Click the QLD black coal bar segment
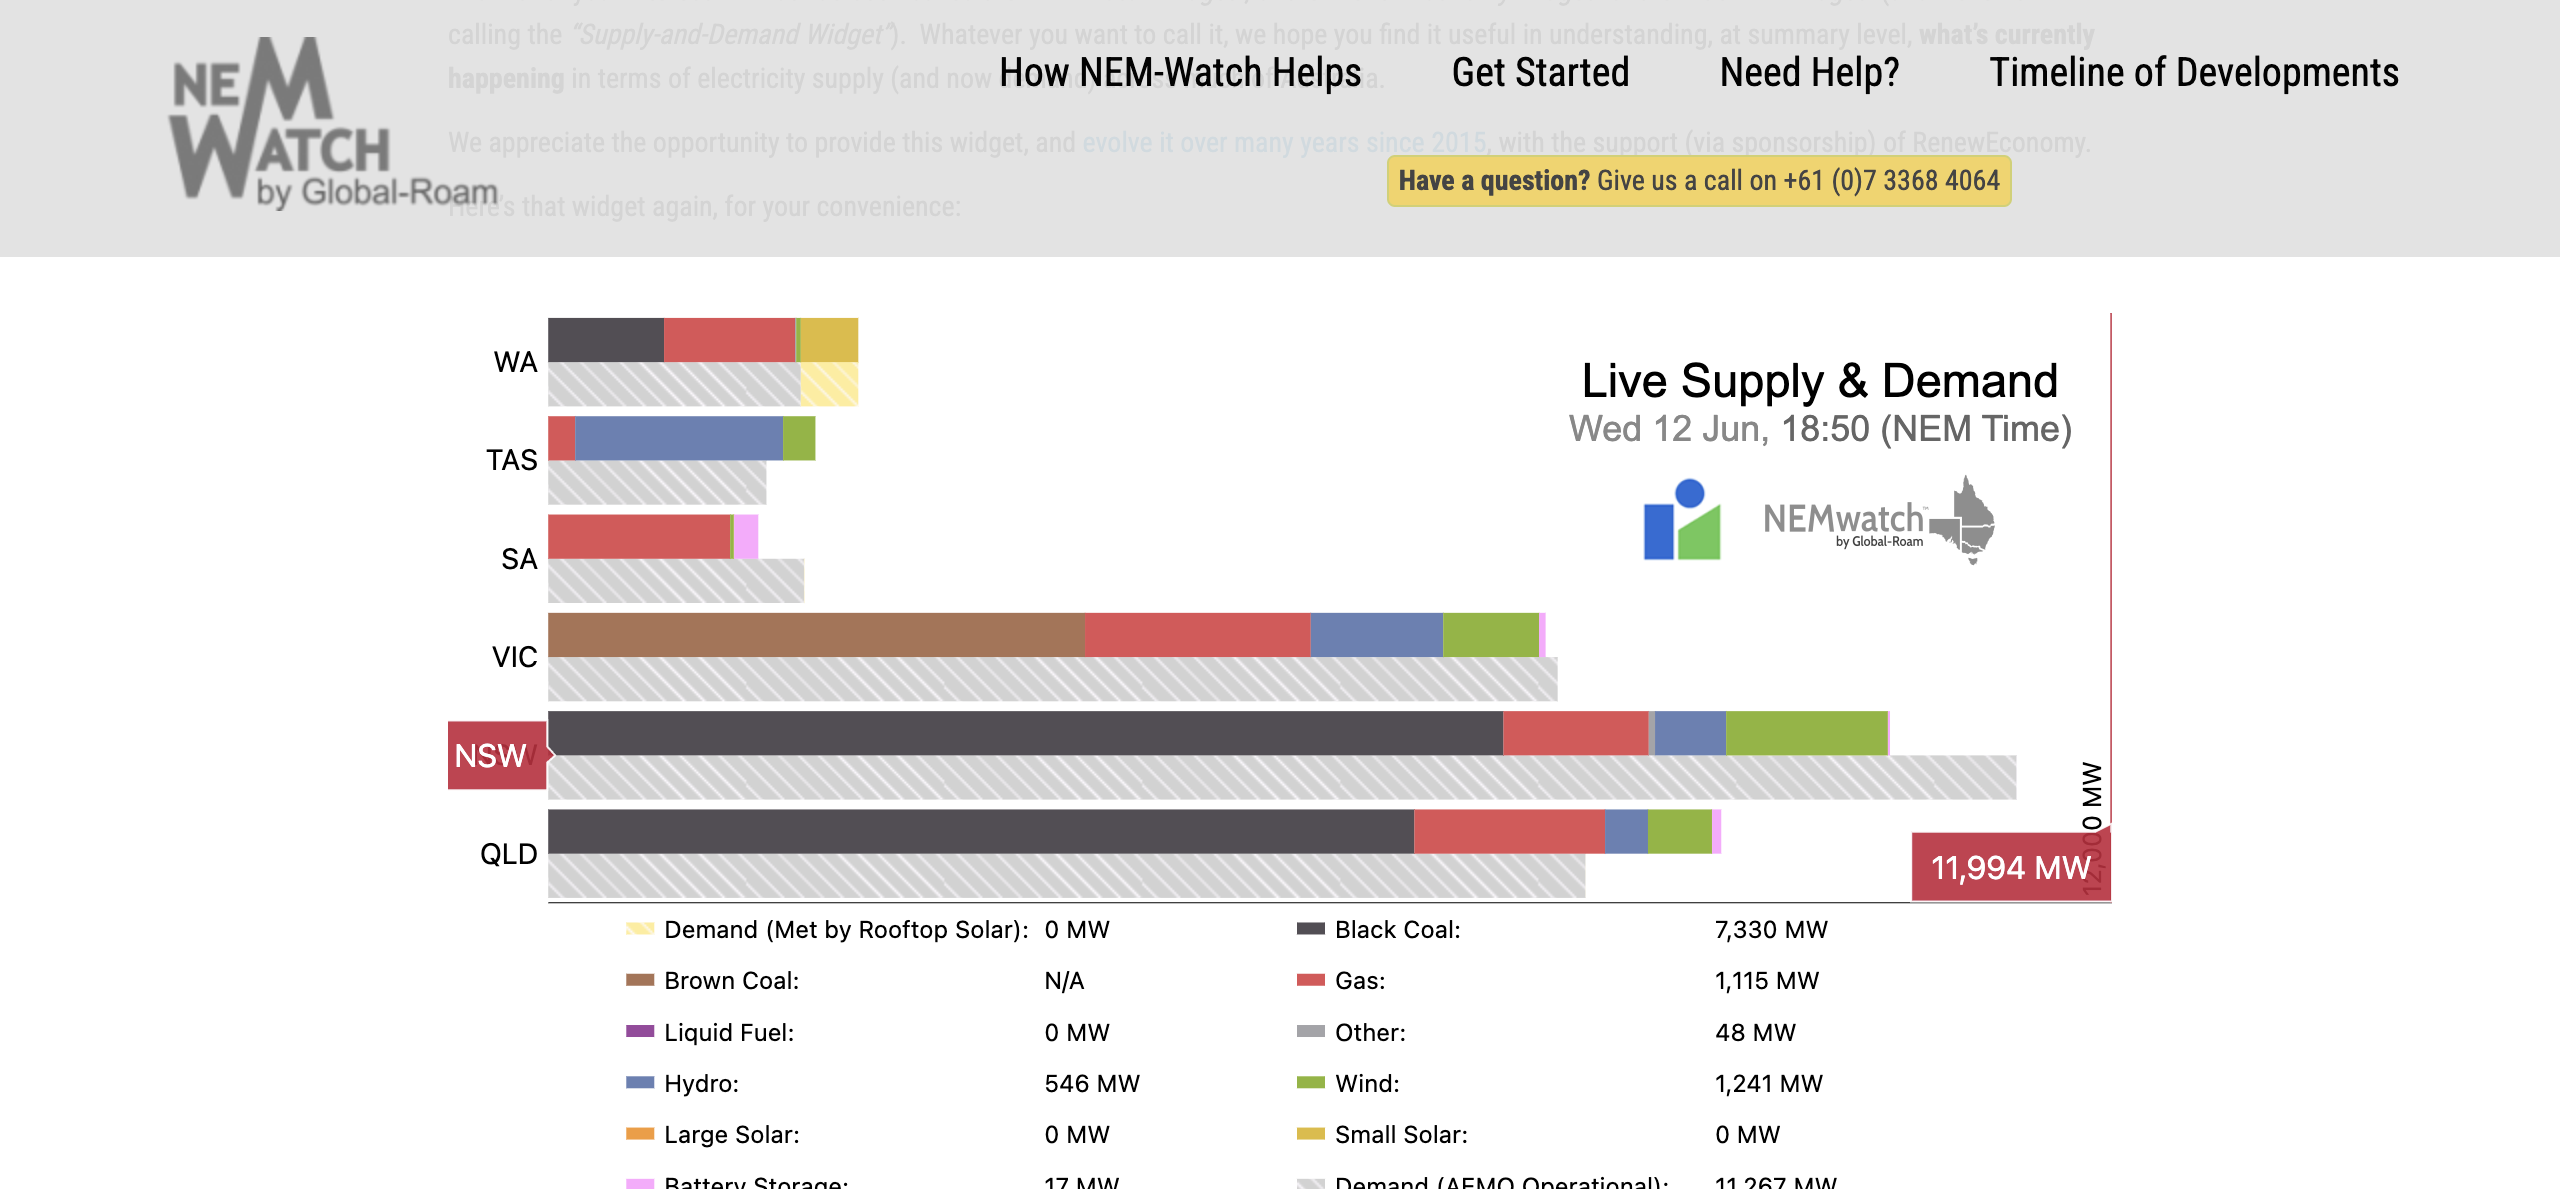The image size is (2560, 1189). click(981, 831)
